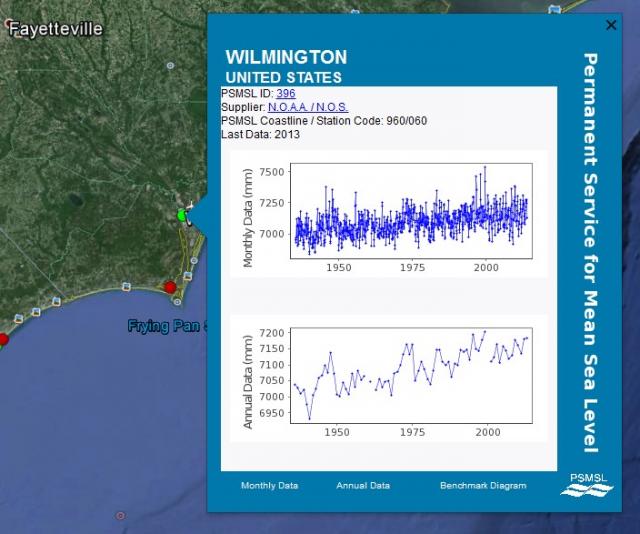Open the N.O.A.A. / N.O.S. supplier link
Viewport: 640px width, 534px height.
pos(308,107)
